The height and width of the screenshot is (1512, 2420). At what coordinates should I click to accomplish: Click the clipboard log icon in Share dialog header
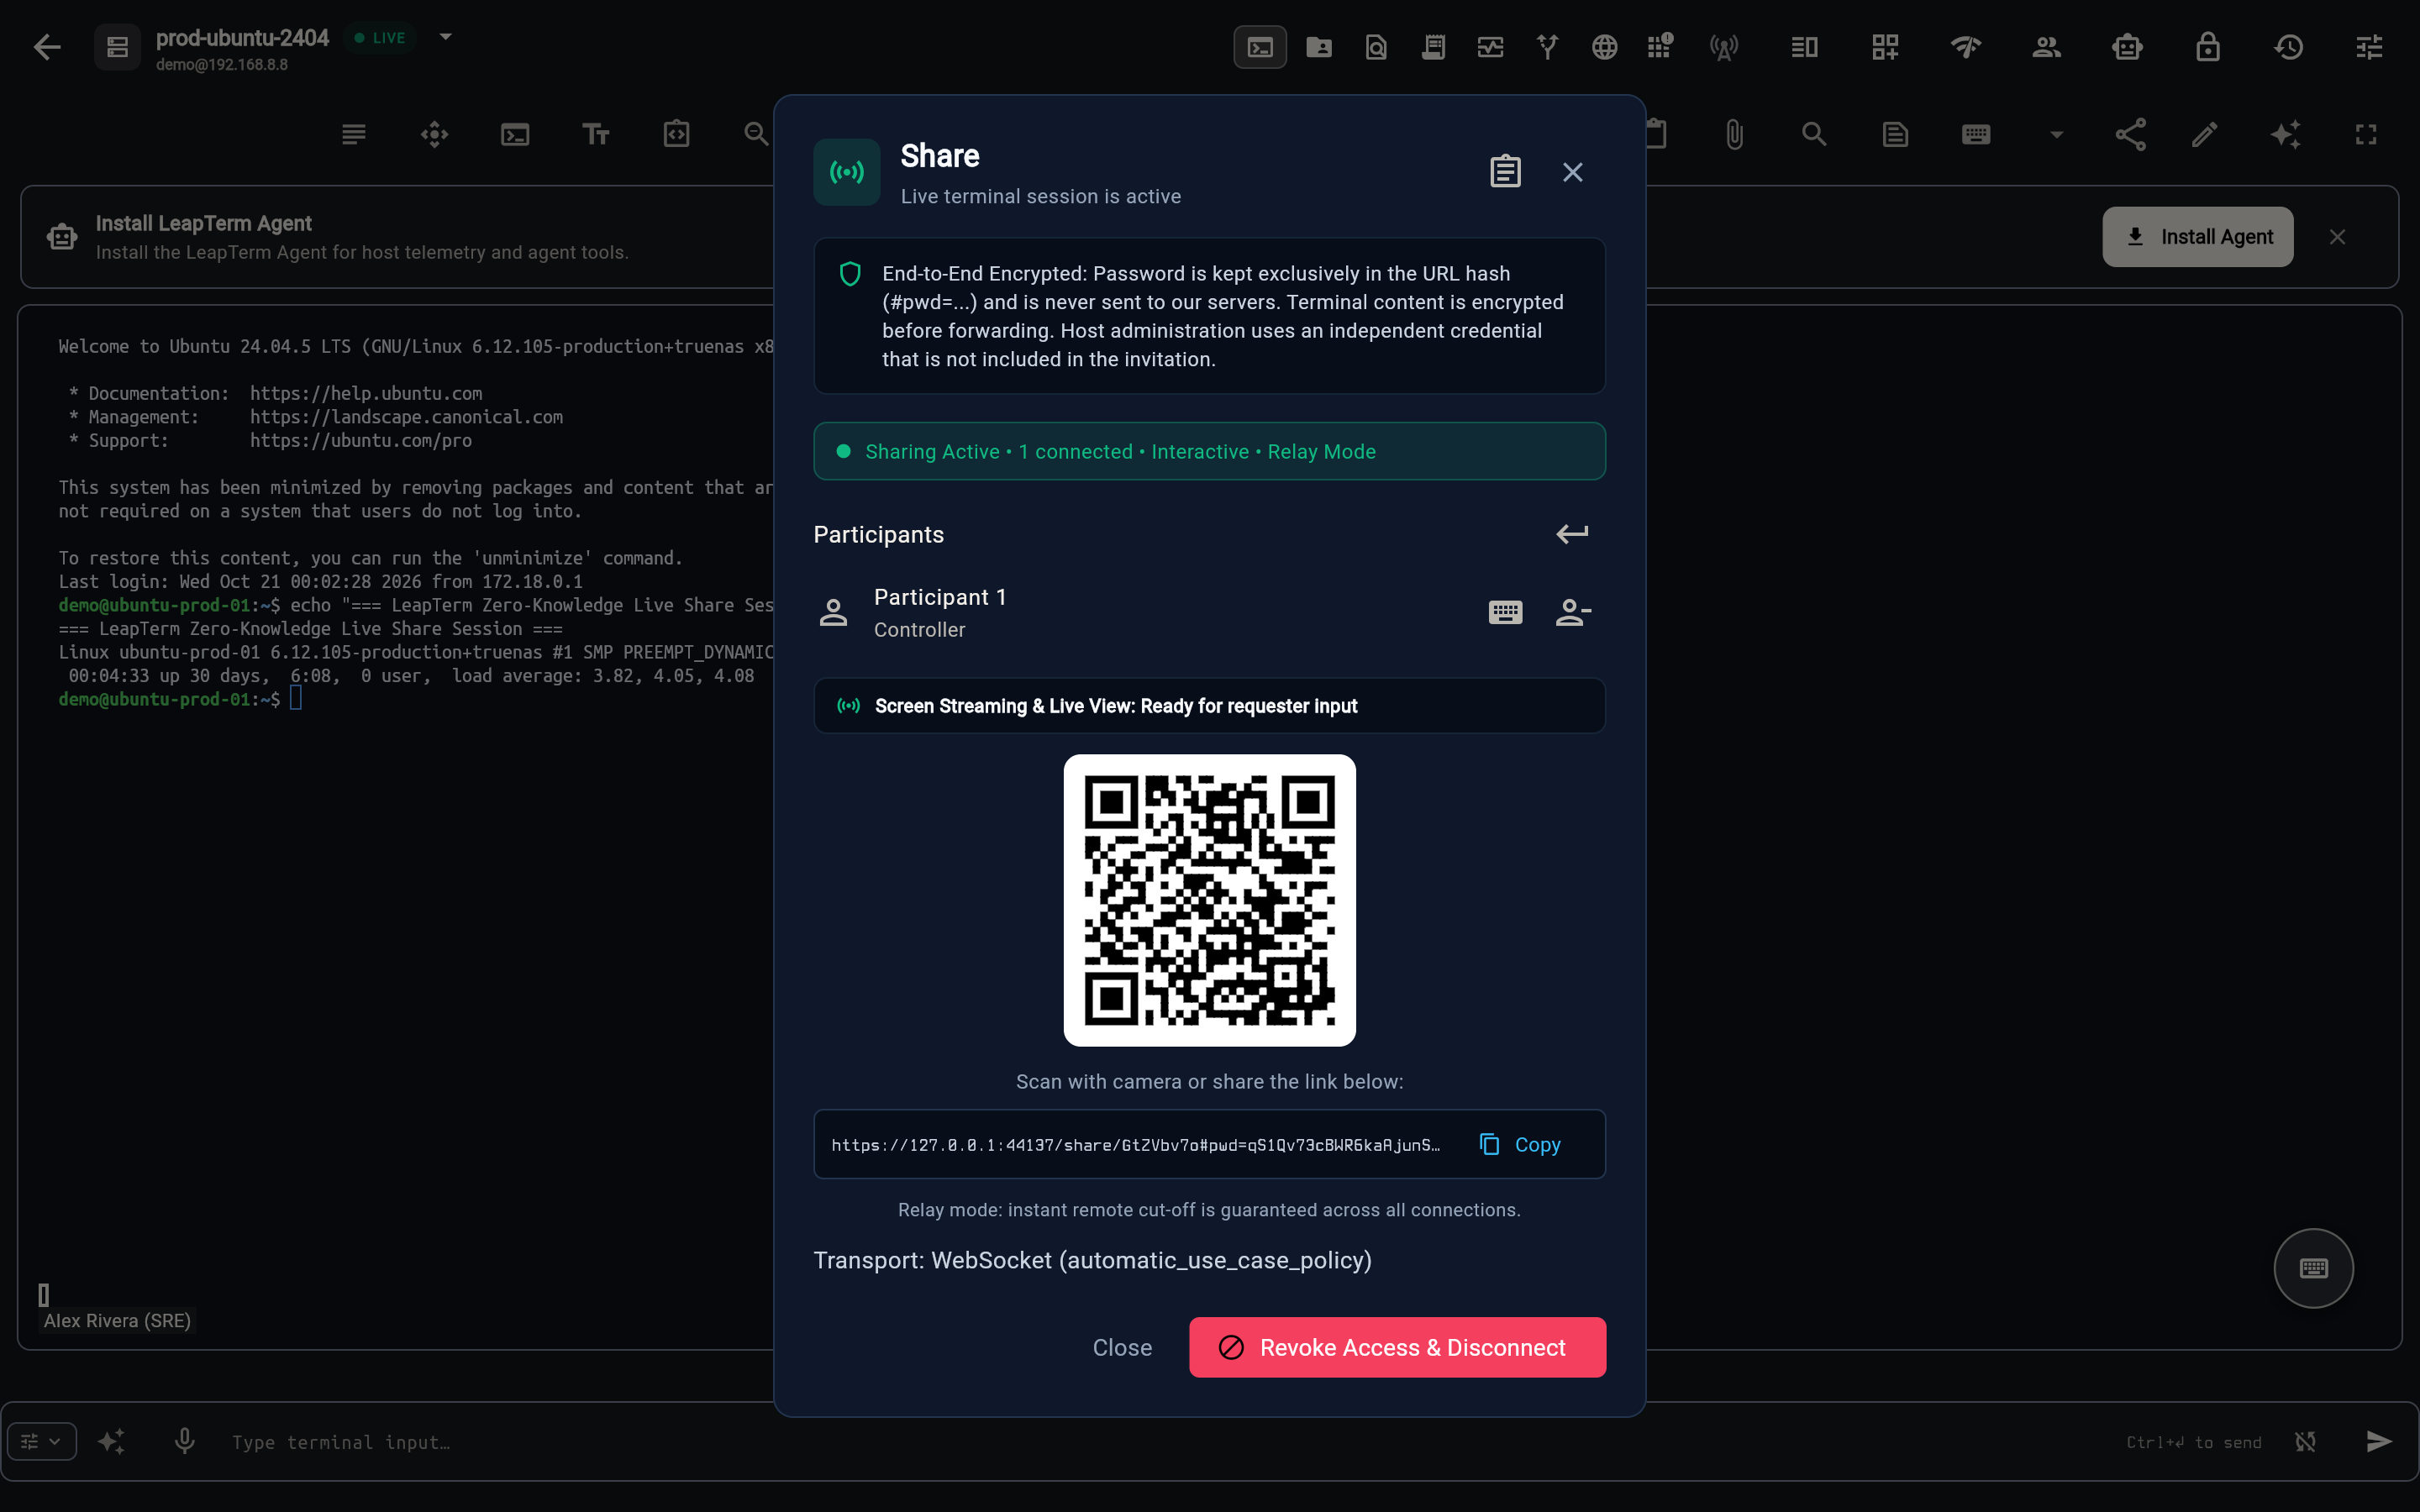pos(1505,172)
